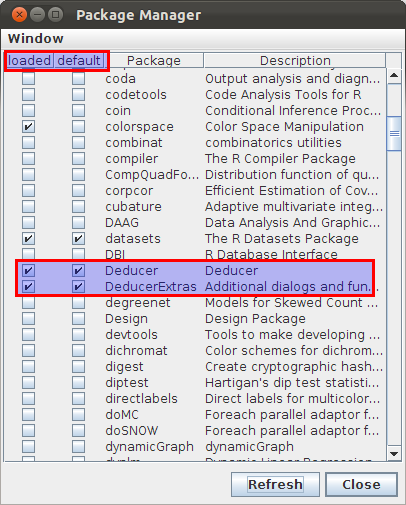Image resolution: width=406 pixels, height=505 pixels.
Task: Uncheck loaded checkbox for Deducer
Action: (28, 271)
